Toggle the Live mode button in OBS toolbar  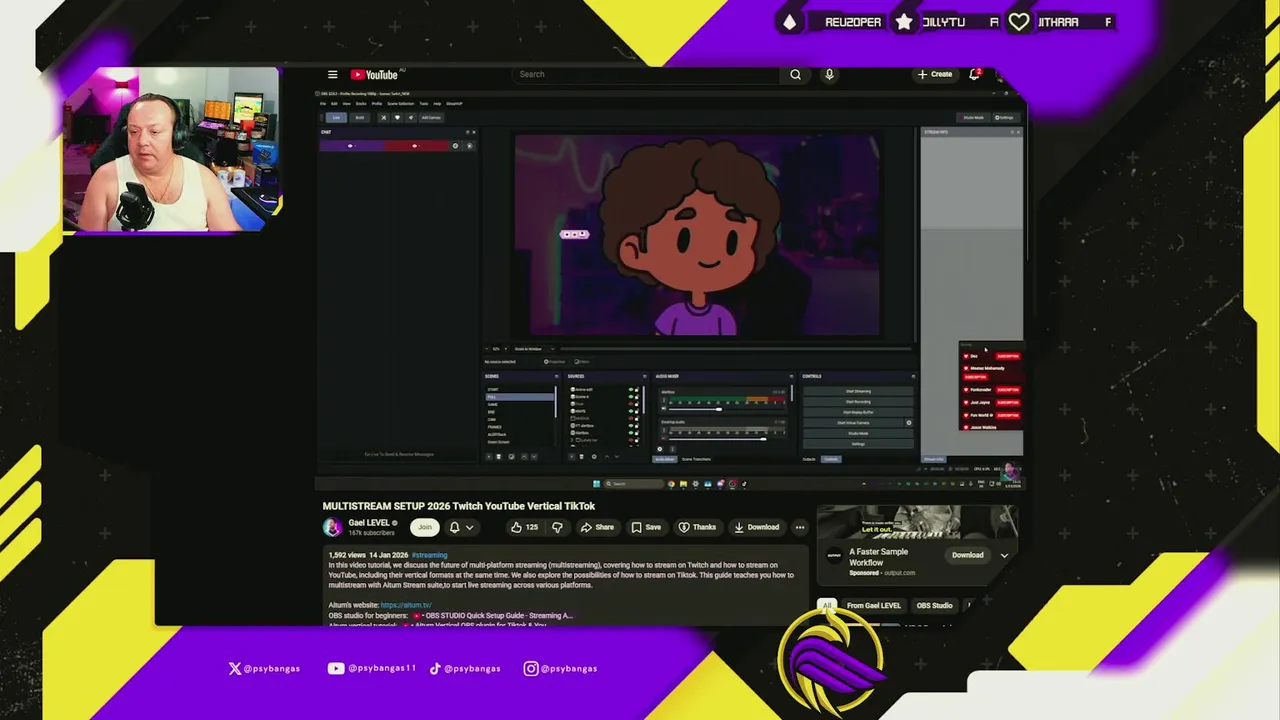pyautogui.click(x=336, y=117)
